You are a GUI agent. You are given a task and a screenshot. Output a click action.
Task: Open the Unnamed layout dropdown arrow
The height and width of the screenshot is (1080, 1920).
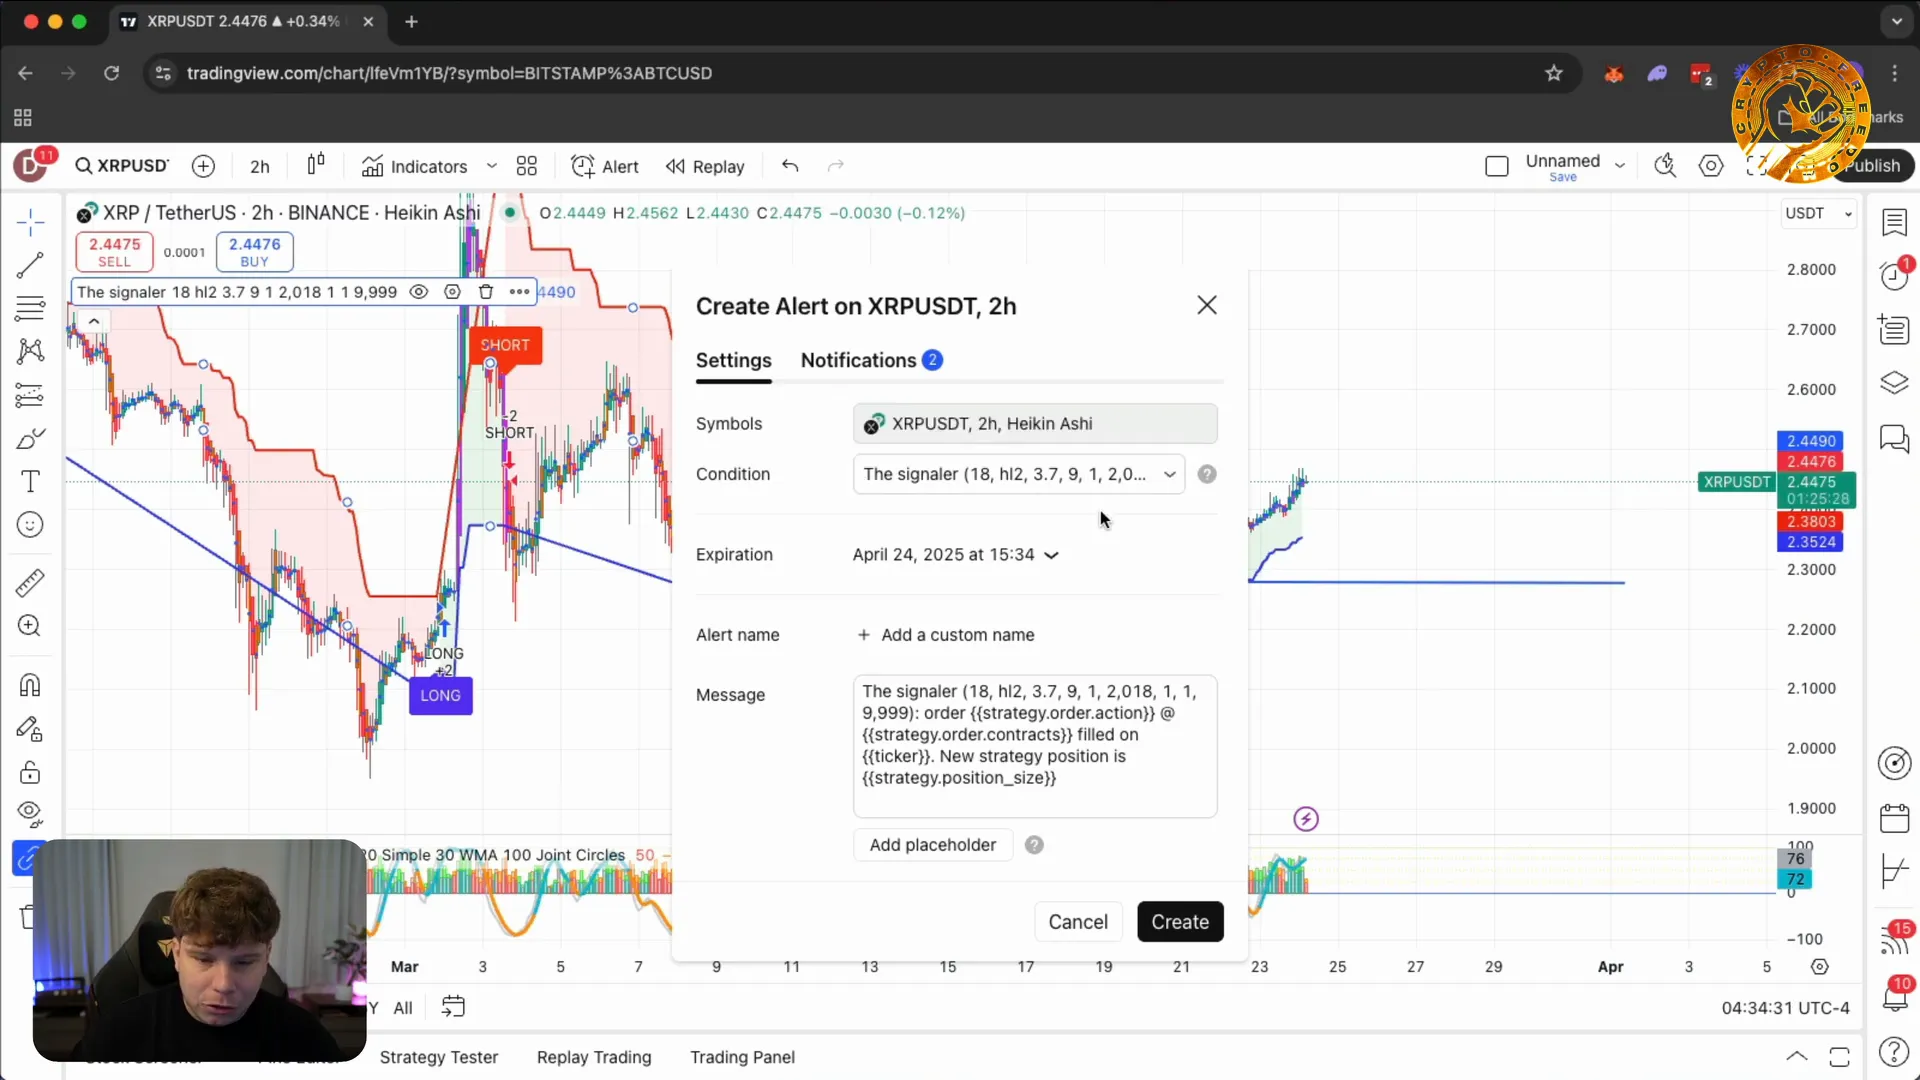1620,166
